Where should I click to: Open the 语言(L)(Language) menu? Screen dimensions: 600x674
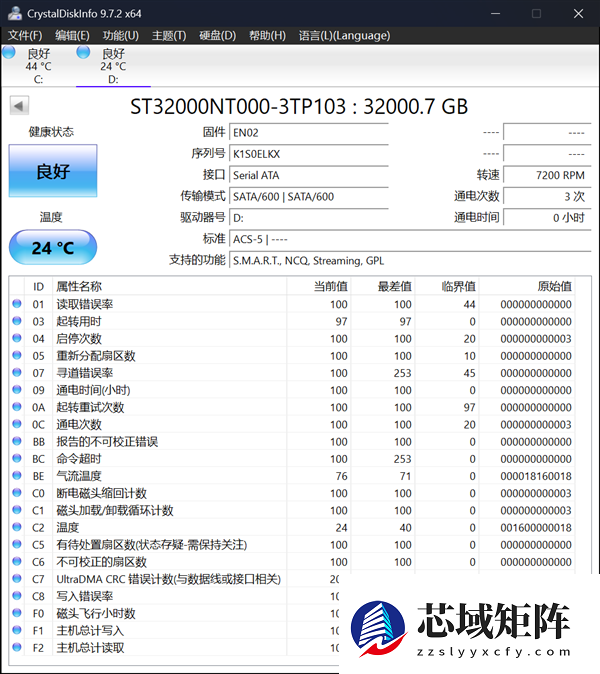(x=344, y=35)
